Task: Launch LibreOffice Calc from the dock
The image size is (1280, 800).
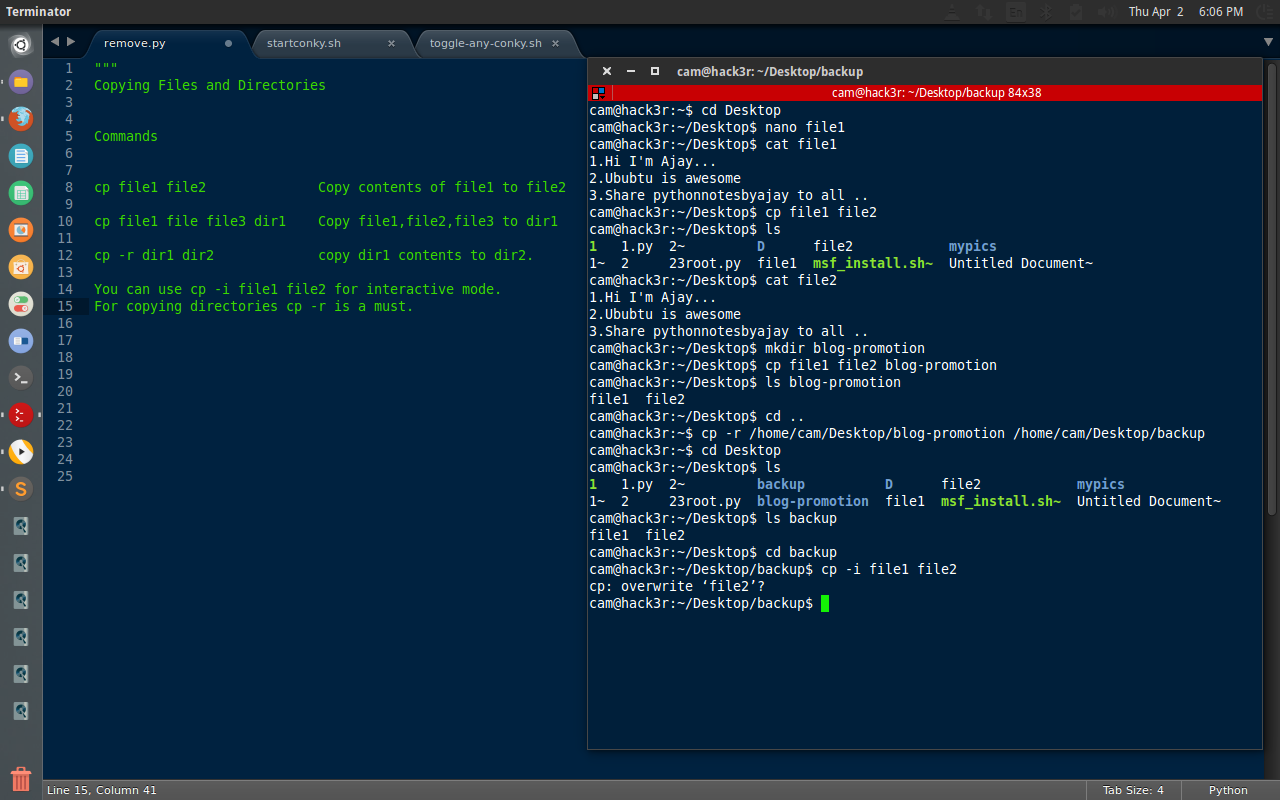Action: pyautogui.click(x=20, y=192)
